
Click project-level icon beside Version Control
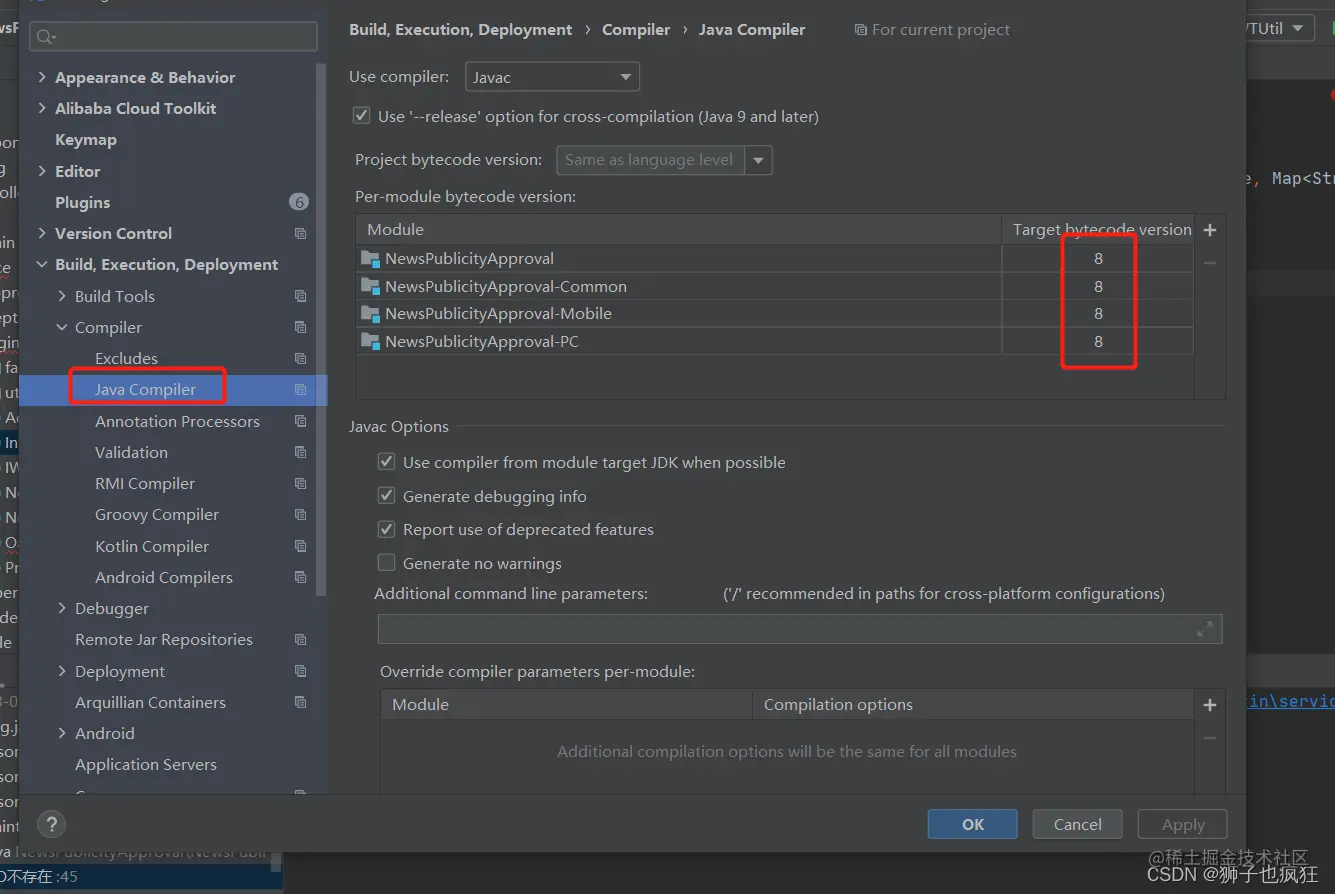(x=300, y=233)
